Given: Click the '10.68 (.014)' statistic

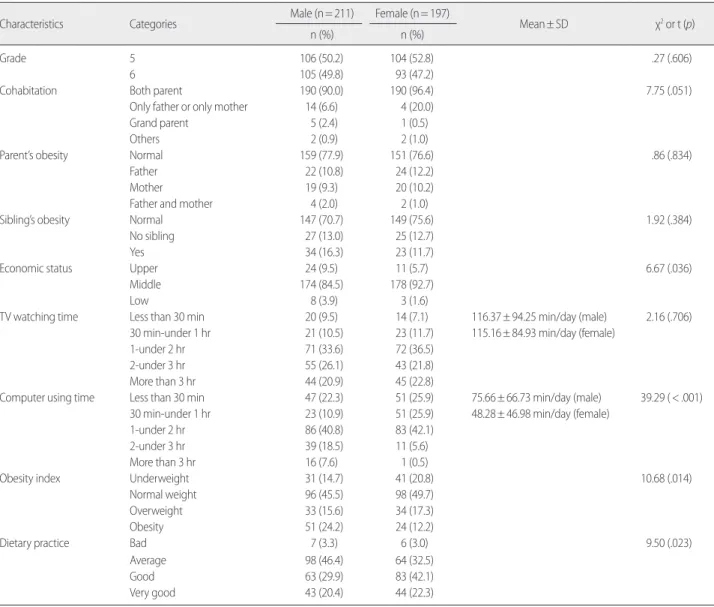Looking at the screenshot, I should [667, 479].
